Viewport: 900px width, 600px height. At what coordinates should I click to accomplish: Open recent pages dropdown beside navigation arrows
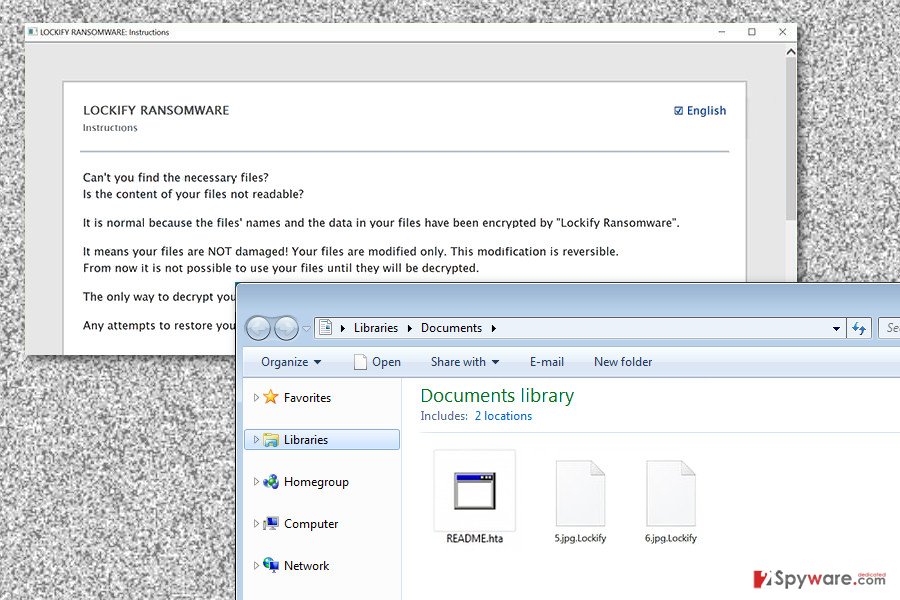(307, 329)
